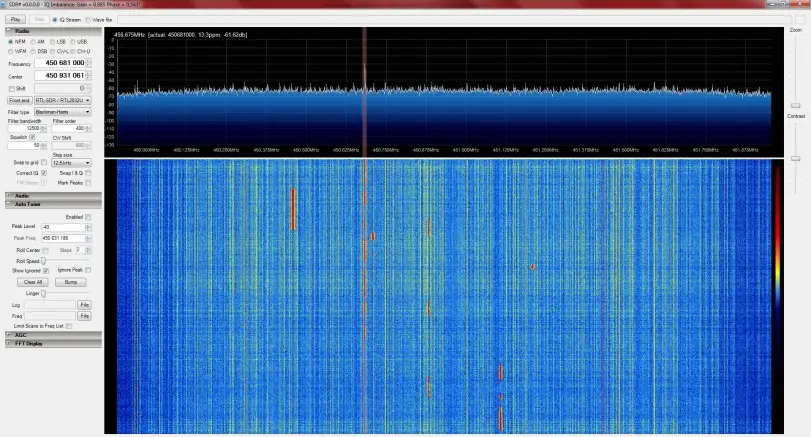Image resolution: width=811 pixels, height=437 pixels.
Task: Choose the WFM demodulation mode
Action: tap(11, 50)
